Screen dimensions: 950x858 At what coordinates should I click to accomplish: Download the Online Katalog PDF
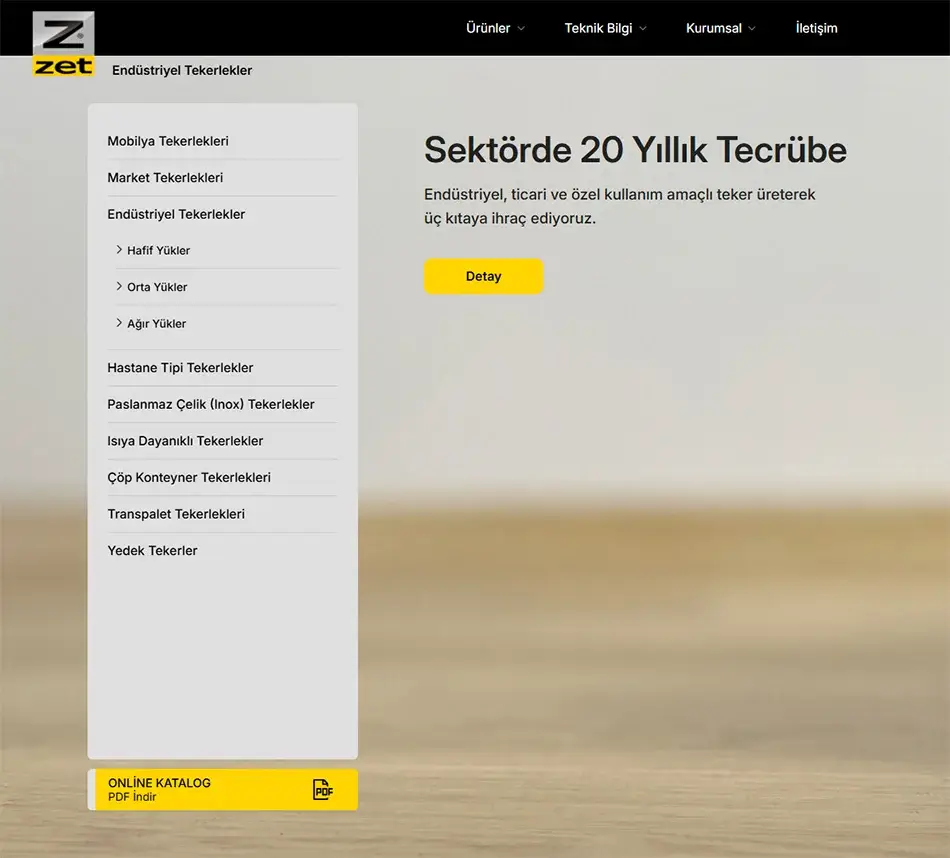coord(160,789)
